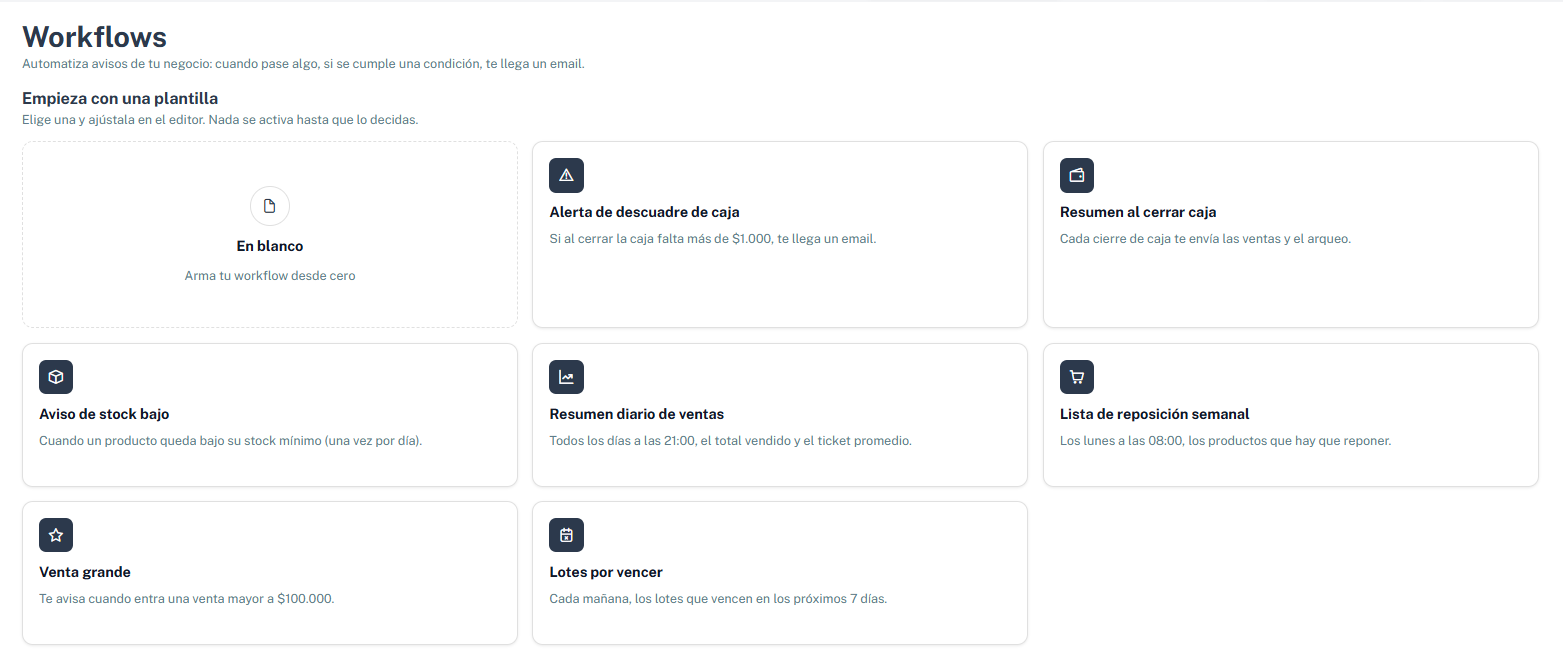Click the text 'Arma tu workflow desde cero'
Image resolution: width=1563 pixels, height=667 pixels.
click(x=270, y=276)
